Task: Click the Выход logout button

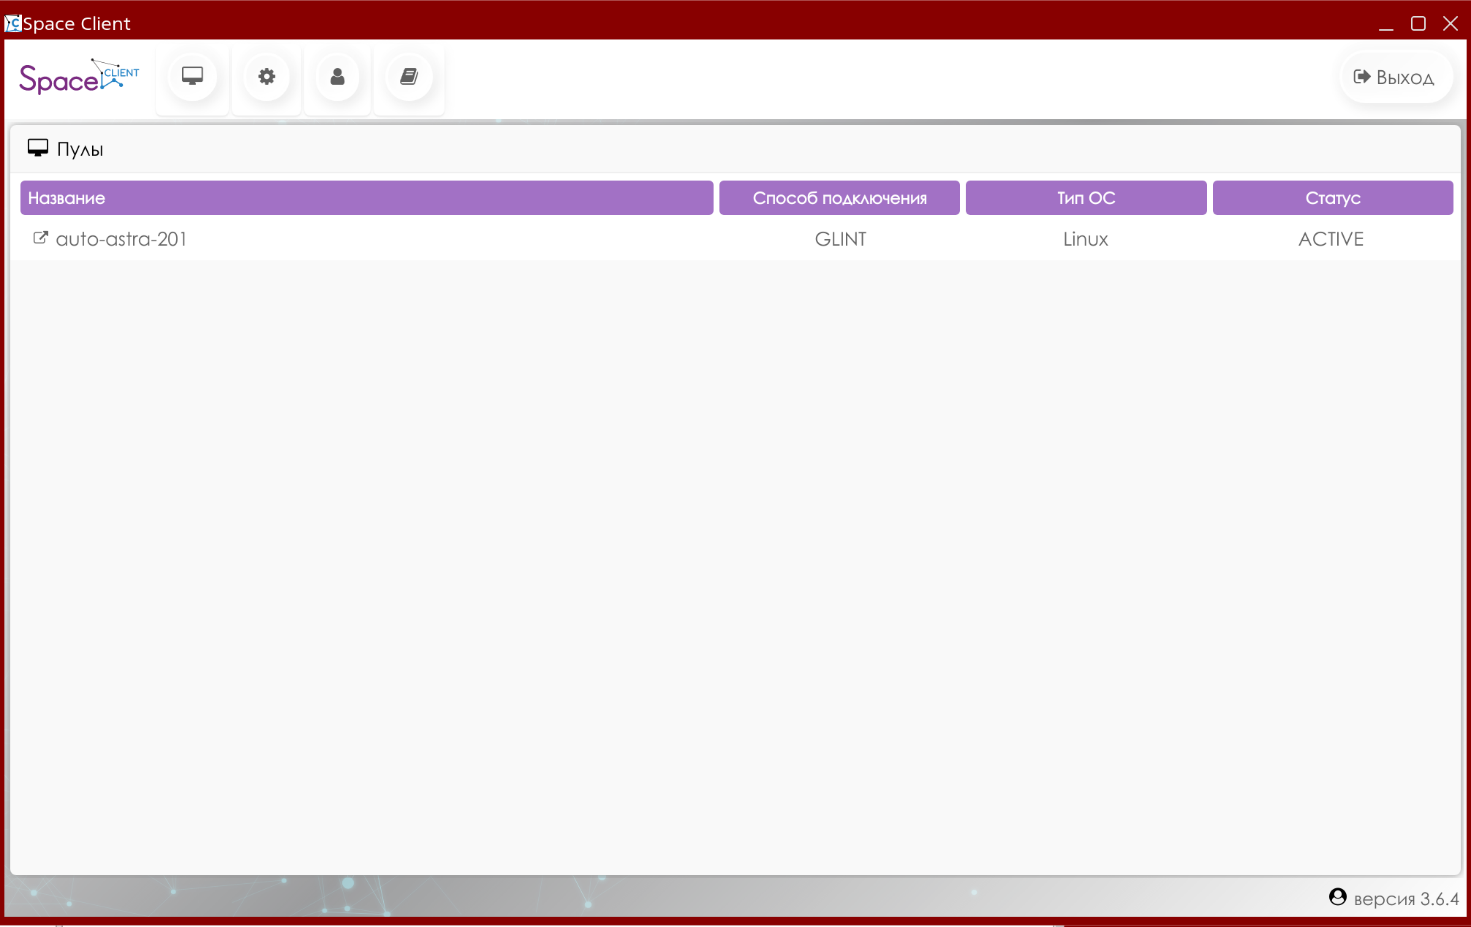Action: pyautogui.click(x=1394, y=77)
